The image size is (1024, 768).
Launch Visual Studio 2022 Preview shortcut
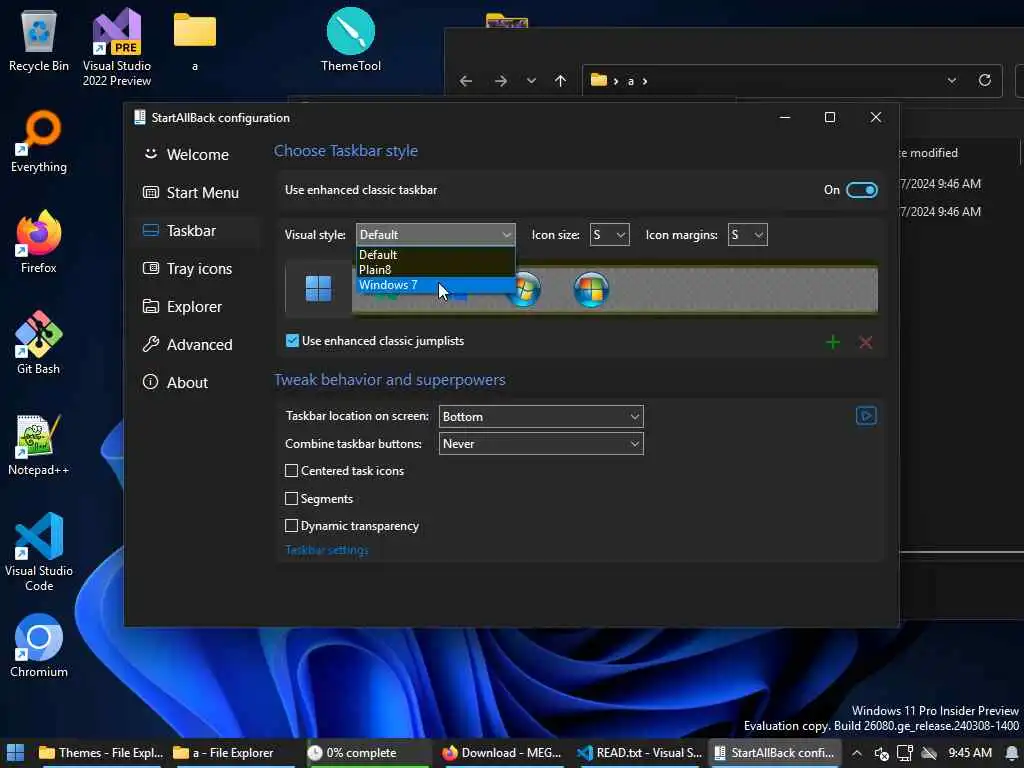pyautogui.click(x=117, y=47)
